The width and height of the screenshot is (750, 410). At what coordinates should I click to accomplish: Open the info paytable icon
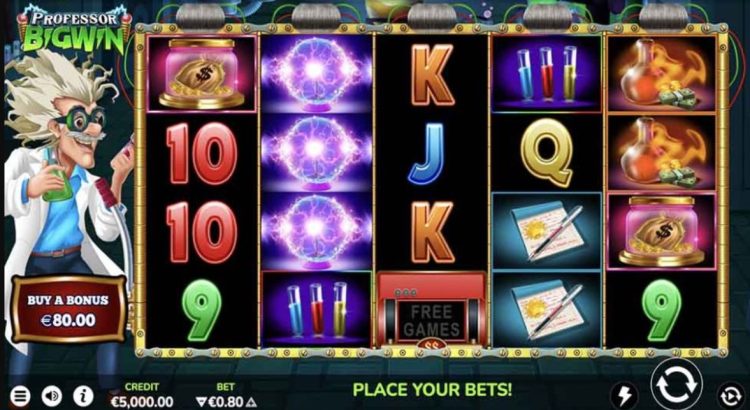(x=83, y=396)
